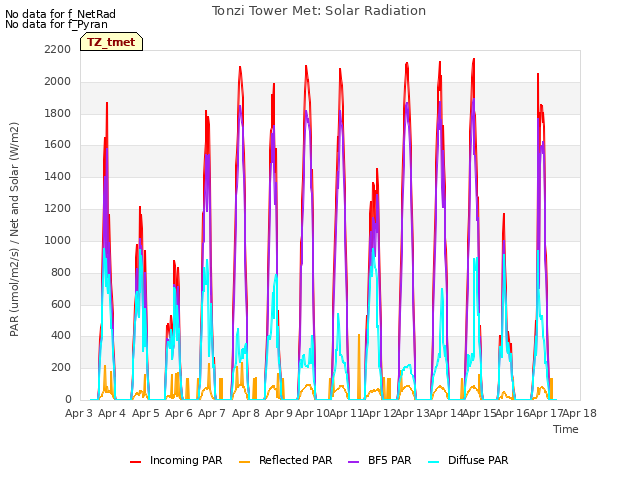
Task: Click the 2200 y-axis tick label
Action: (58, 50)
